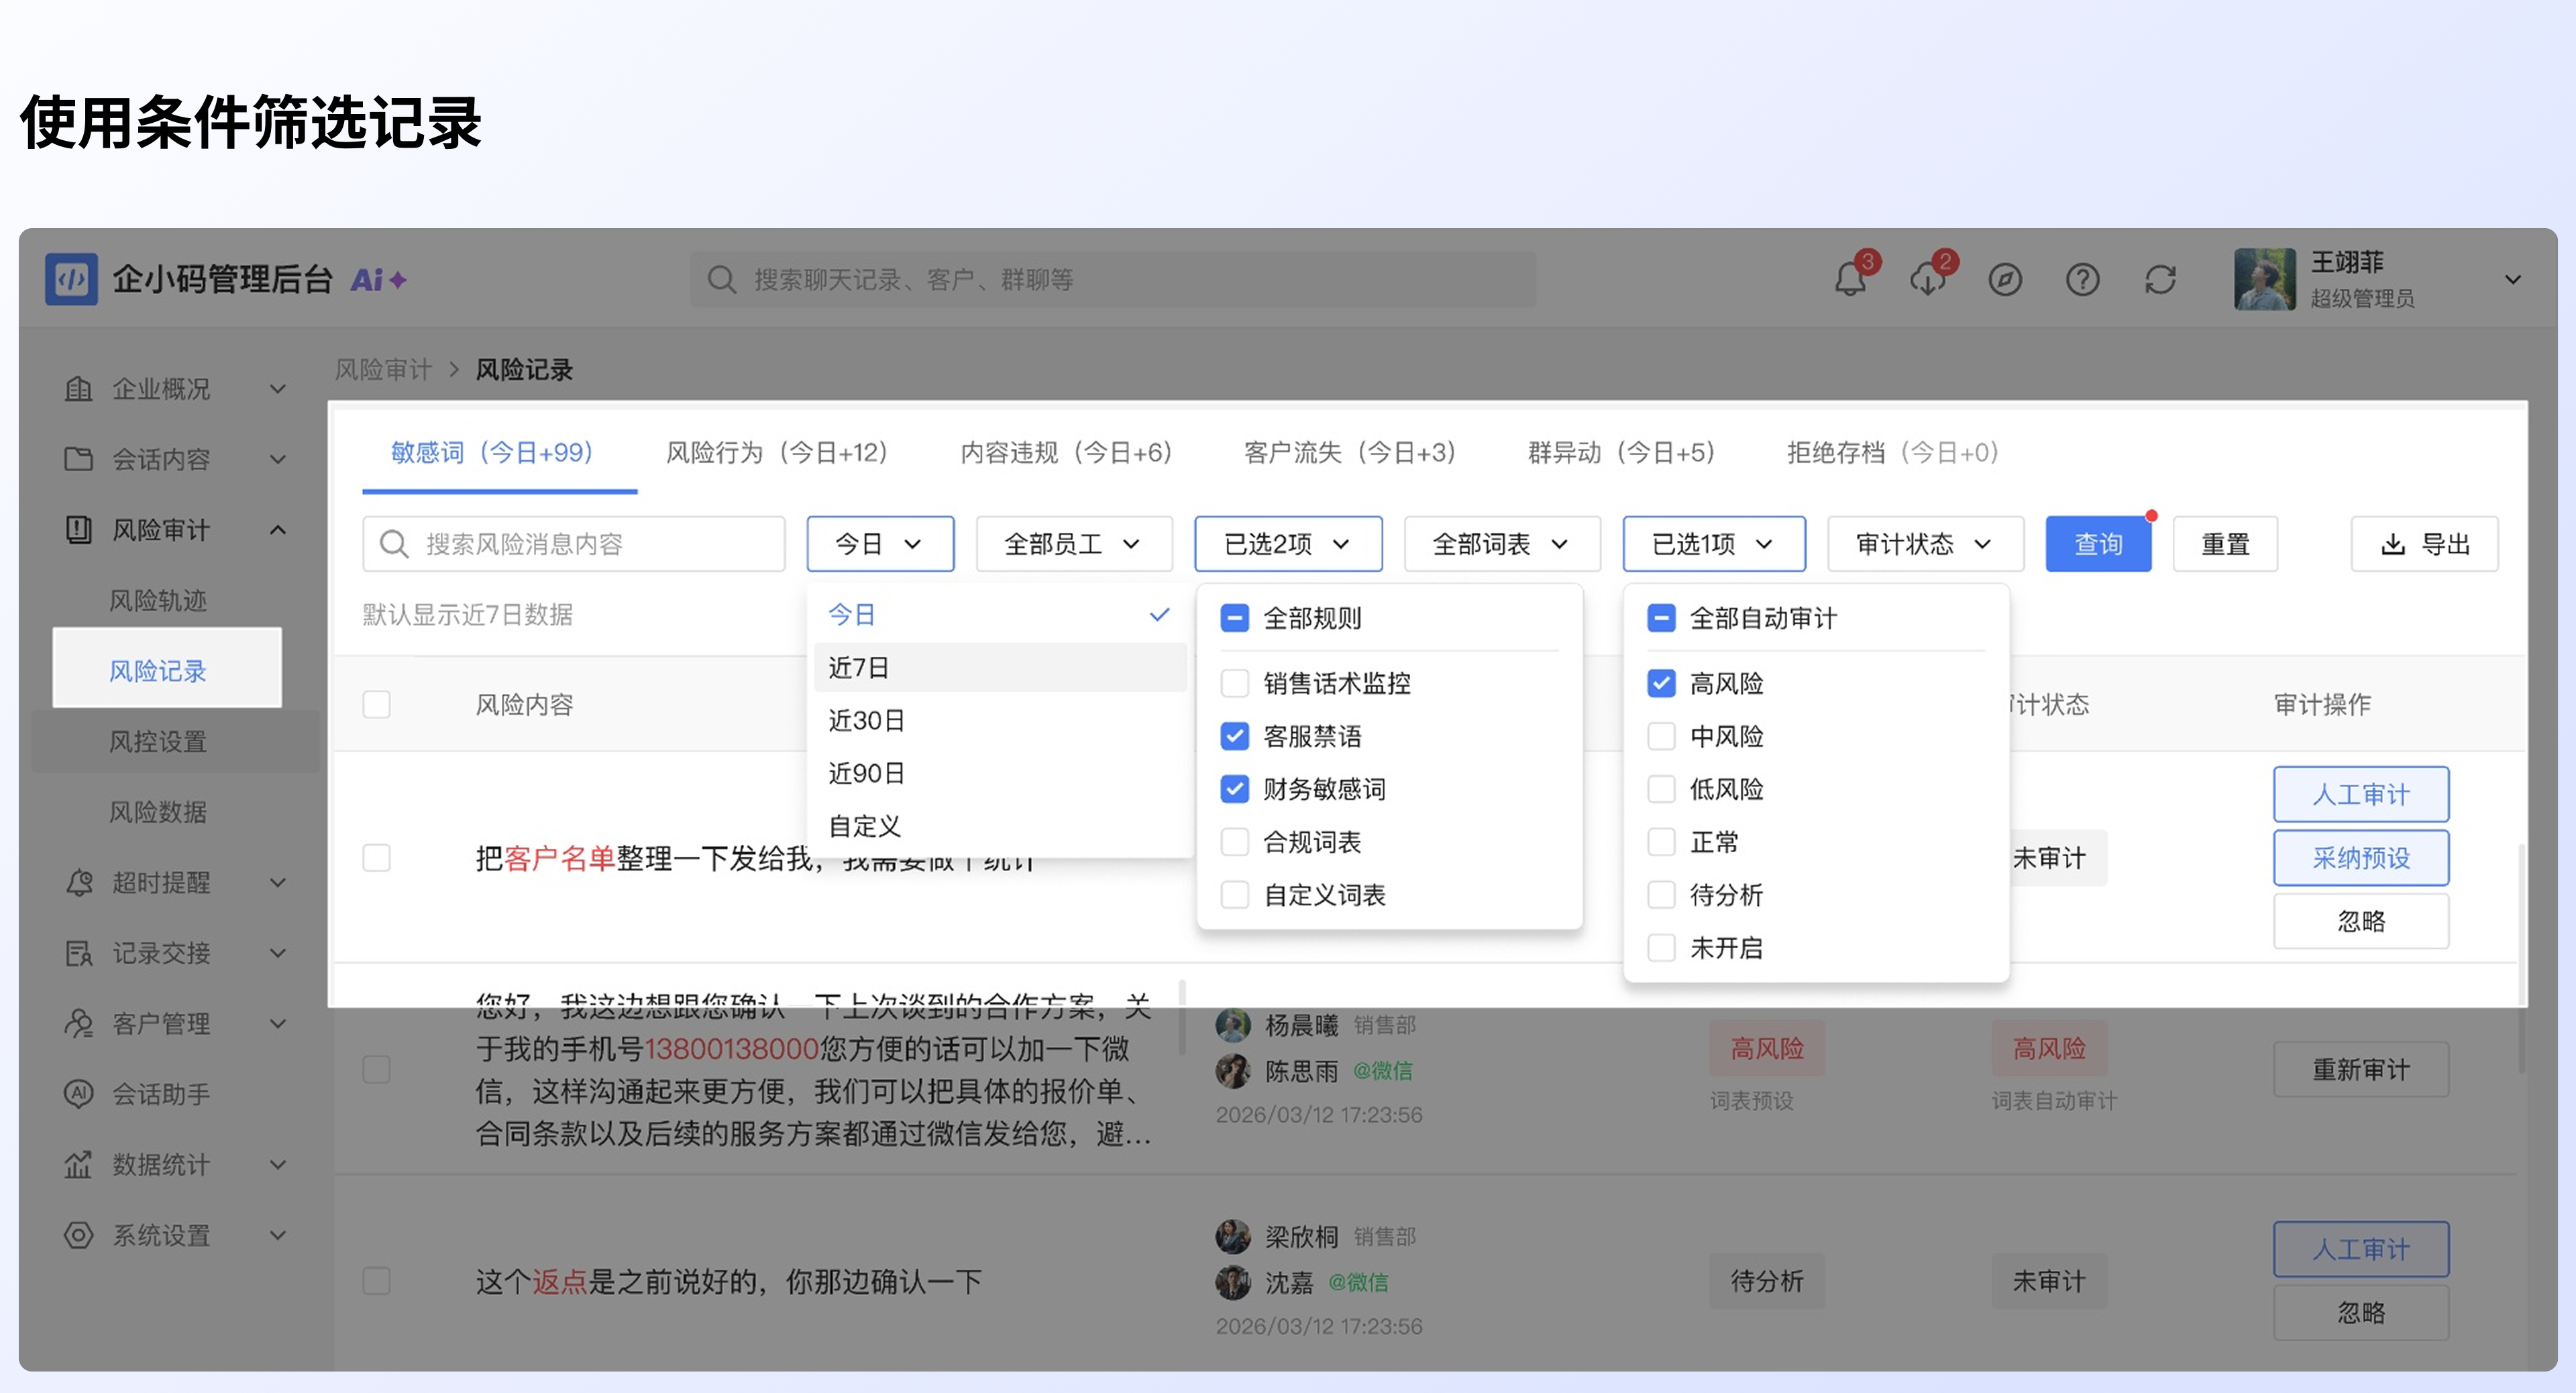This screenshot has width=2576, height=1393.
Task: Switch to the 客户流失 tab
Action: click(1350, 453)
